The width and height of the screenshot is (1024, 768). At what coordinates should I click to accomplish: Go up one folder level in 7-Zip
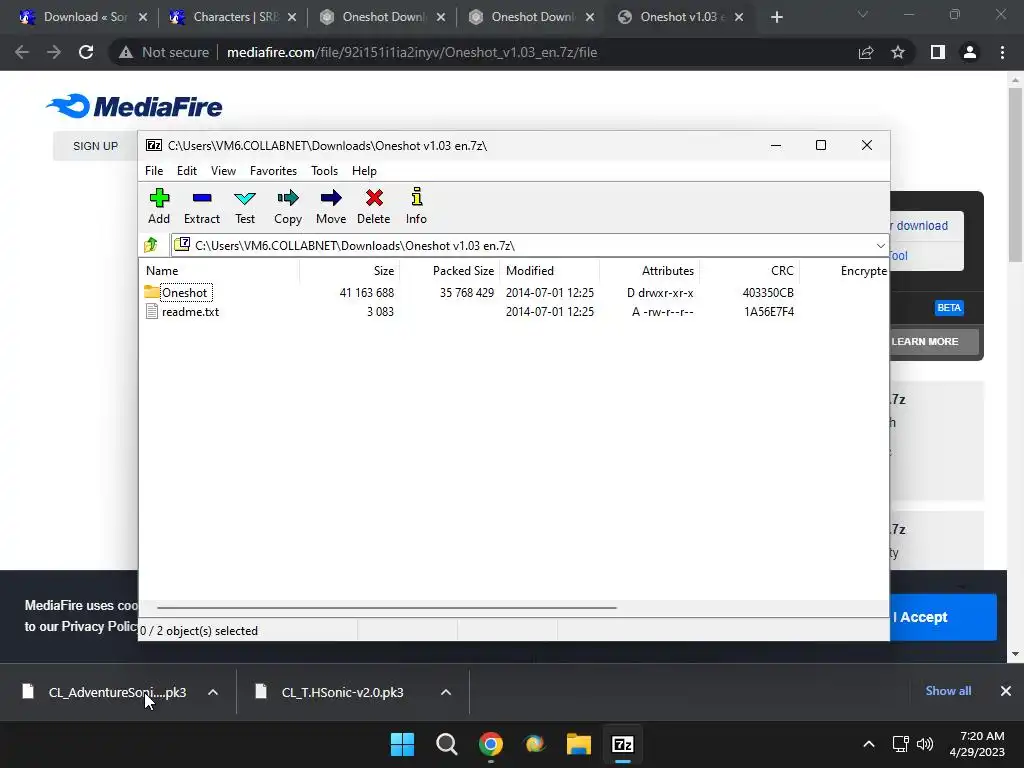(152, 245)
